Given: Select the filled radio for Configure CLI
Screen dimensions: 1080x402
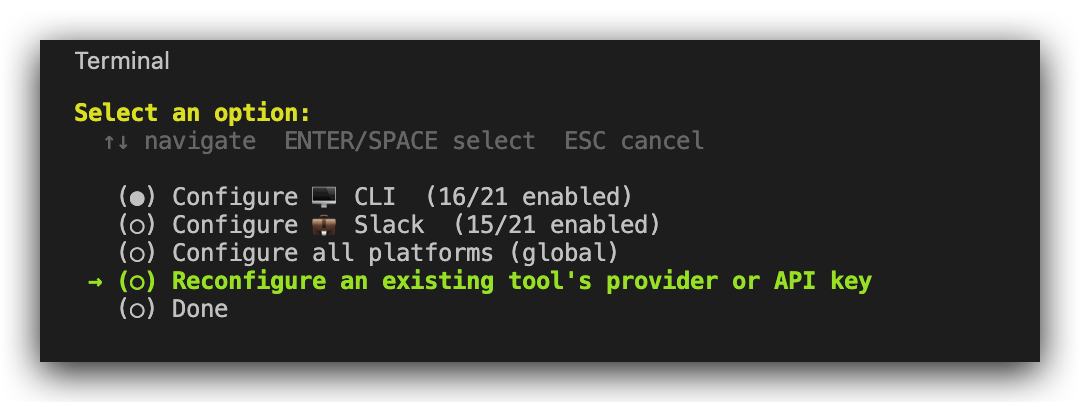Looking at the screenshot, I should [x=137, y=197].
